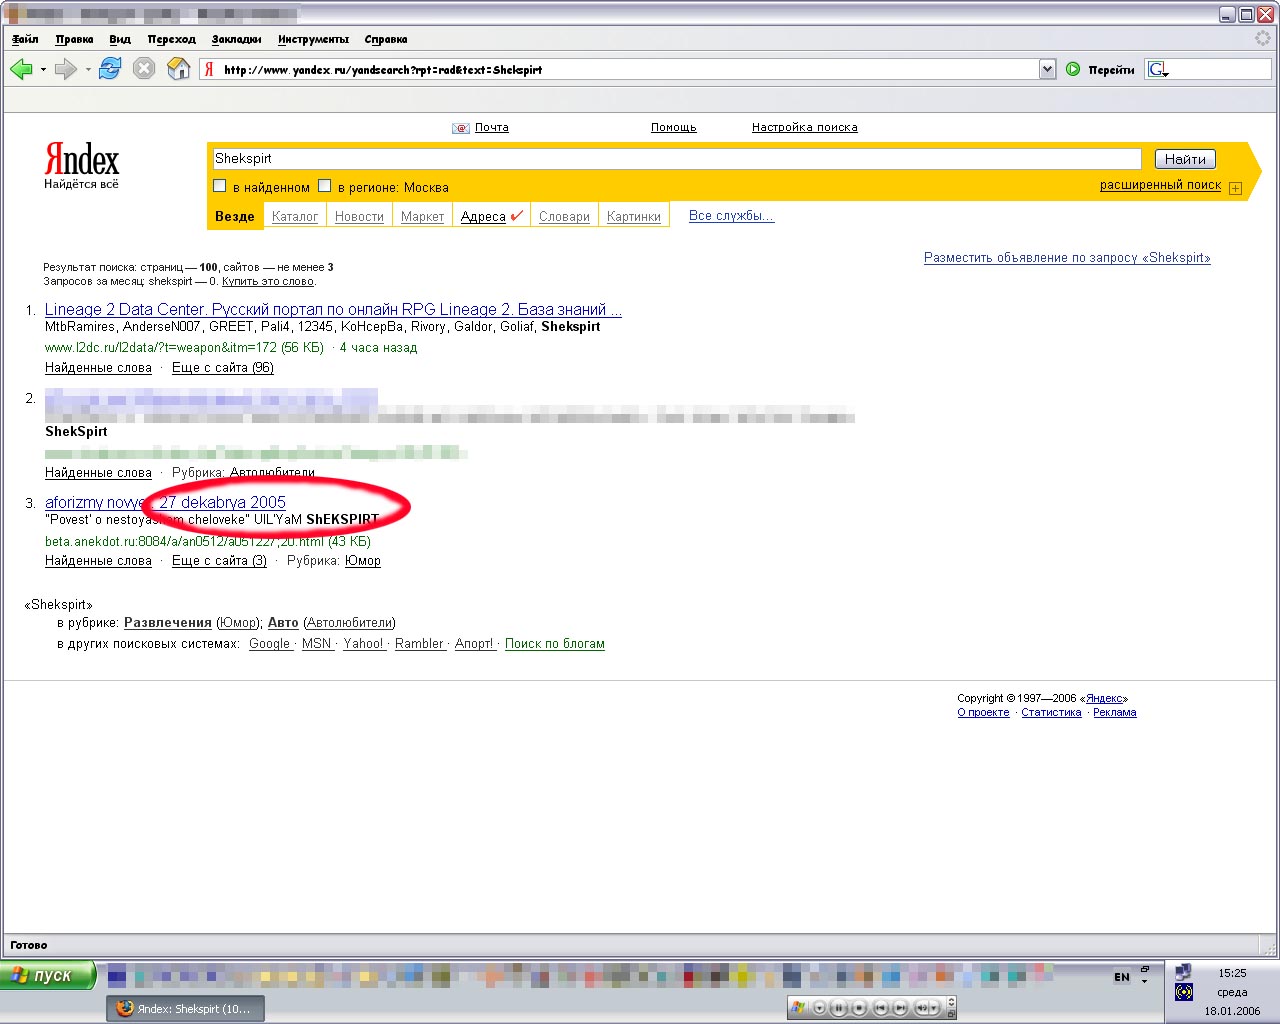Search in Rambler via bottom link
This screenshot has height=1024, width=1280.
point(419,643)
